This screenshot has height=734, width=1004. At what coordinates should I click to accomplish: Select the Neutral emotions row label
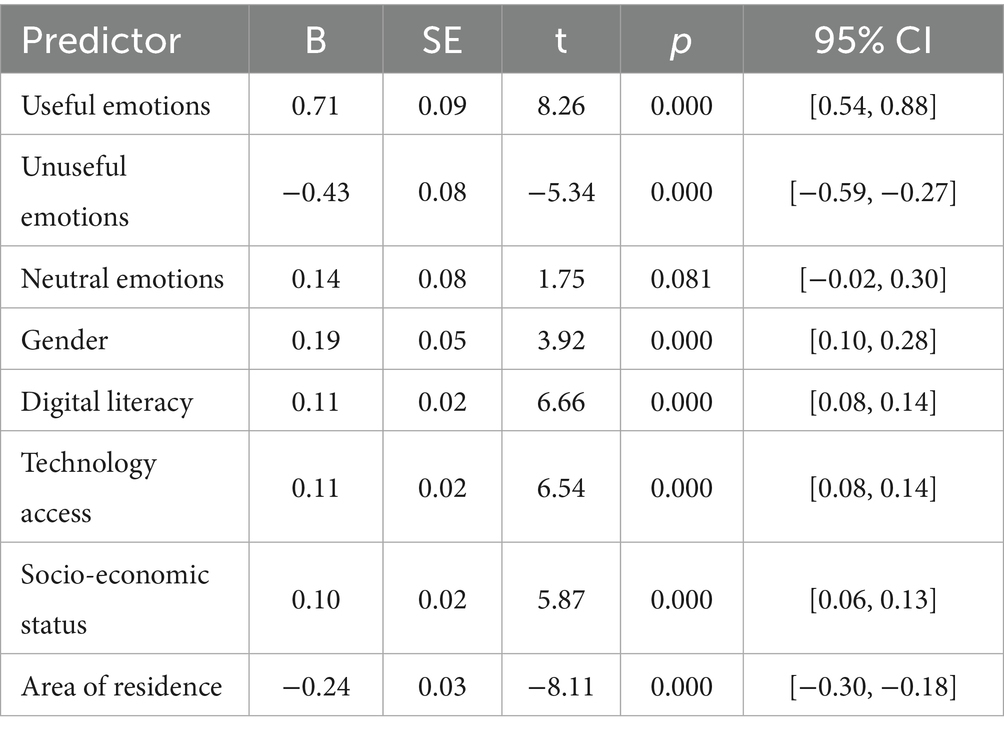tap(122, 277)
